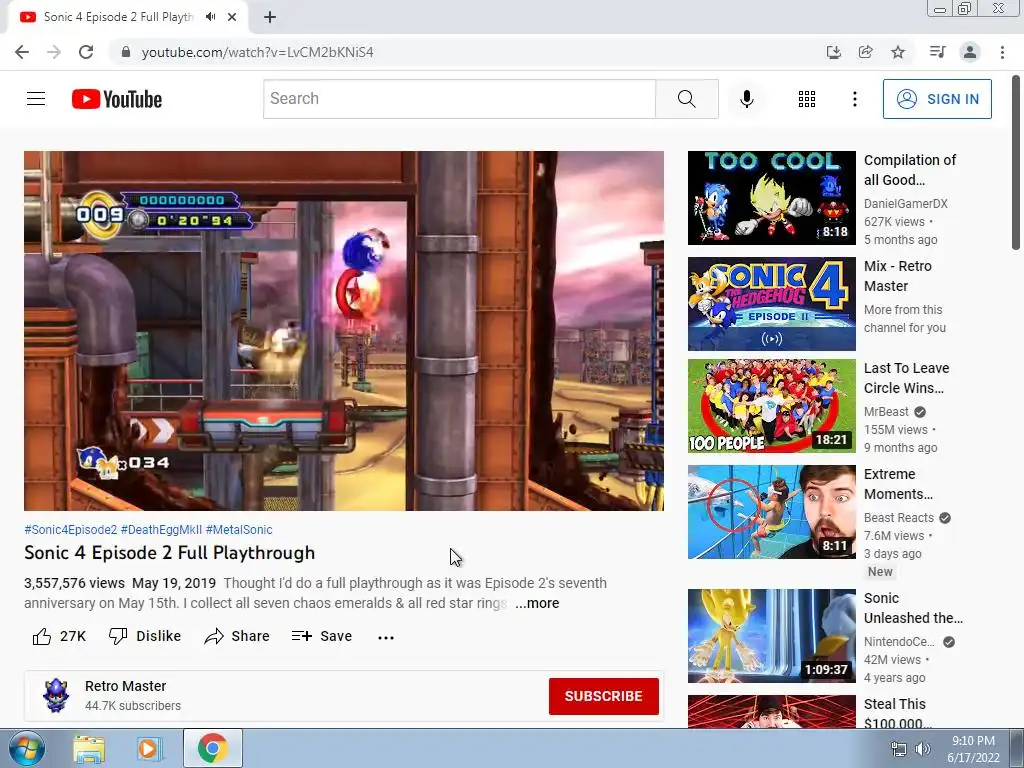The height and width of the screenshot is (768, 1024).
Task: Click the Beast Reacts channel name
Action: tap(899, 518)
